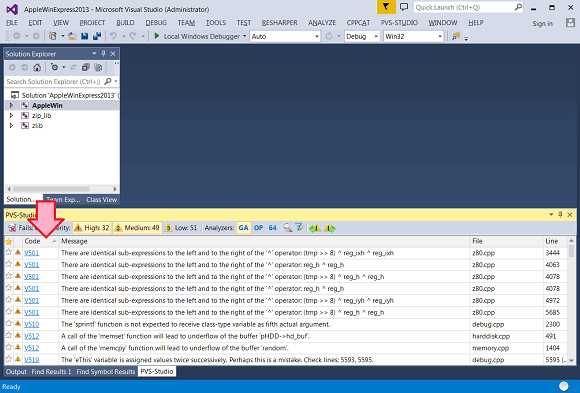Image resolution: width=580 pixels, height=393 pixels.
Task: Star the V510 sprintf warning row
Action: point(9,324)
